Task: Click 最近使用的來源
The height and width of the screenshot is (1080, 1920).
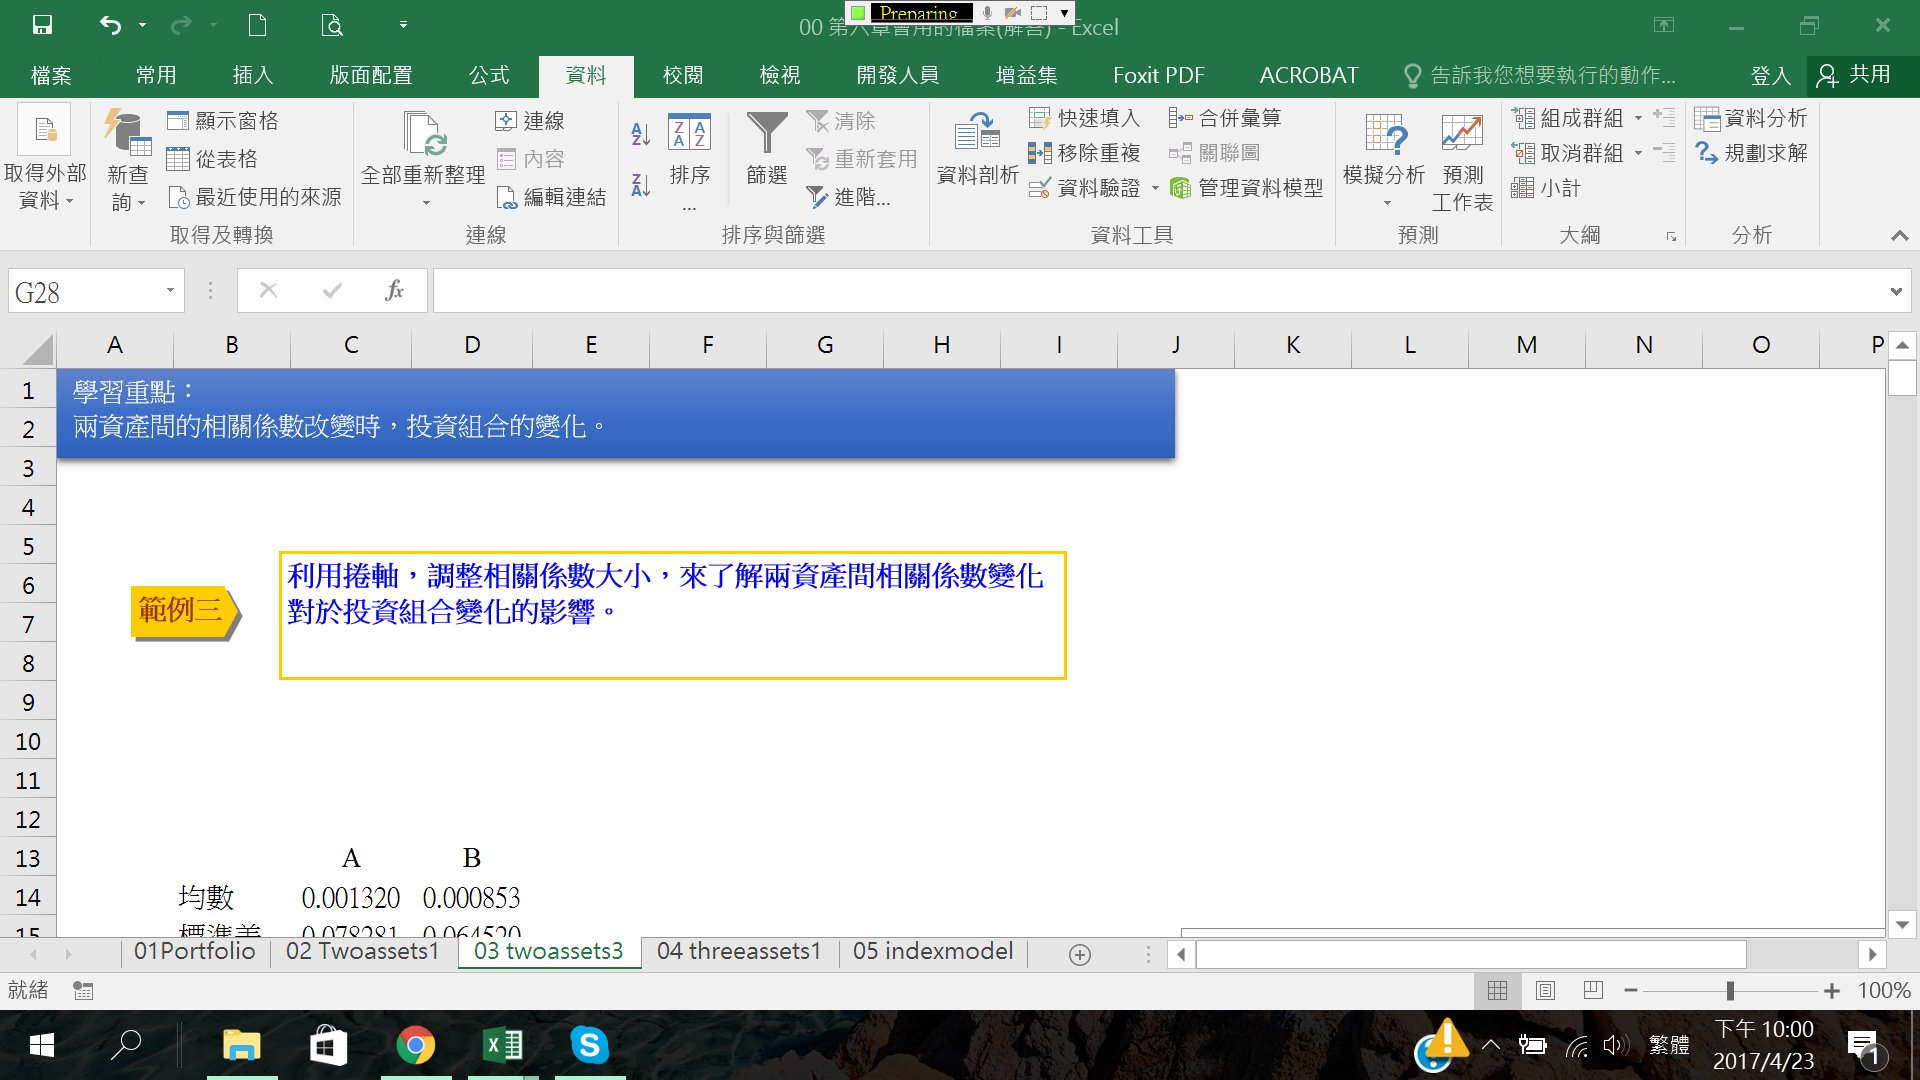Action: pyautogui.click(x=254, y=197)
